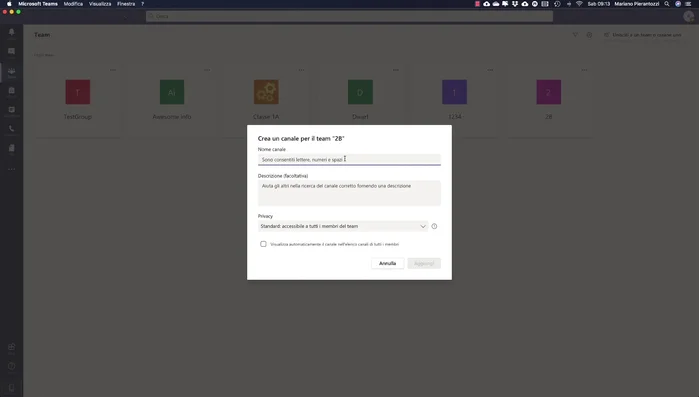Click the Teams search bar
The width and height of the screenshot is (699, 397).
tap(349, 16)
